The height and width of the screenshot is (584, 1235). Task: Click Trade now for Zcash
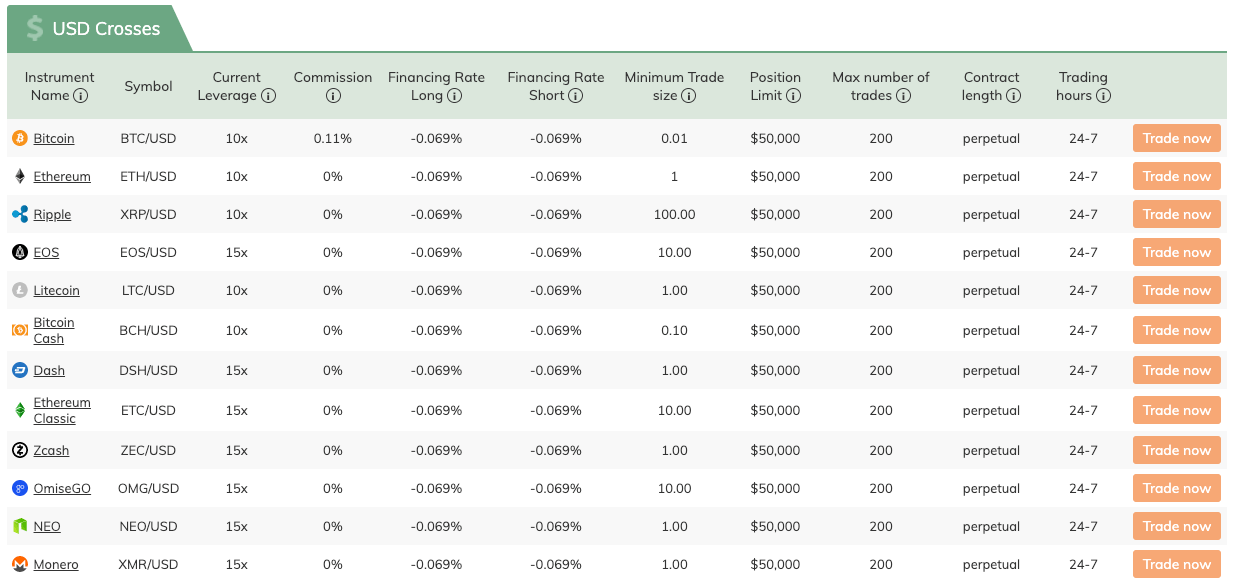click(1177, 450)
